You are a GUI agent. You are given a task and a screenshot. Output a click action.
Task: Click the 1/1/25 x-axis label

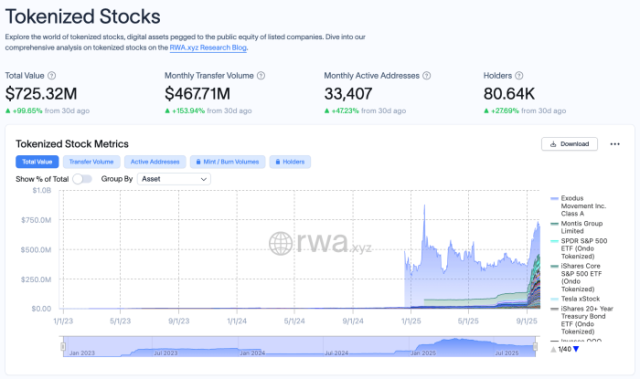pos(411,321)
